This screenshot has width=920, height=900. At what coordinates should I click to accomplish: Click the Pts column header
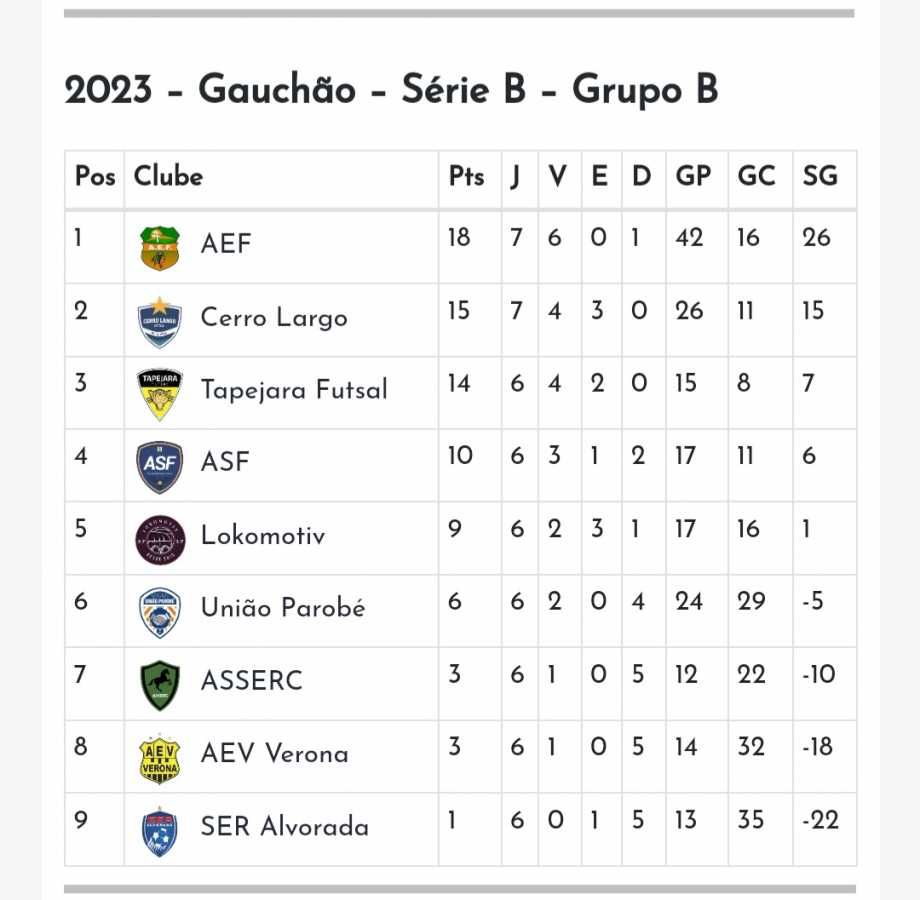[466, 177]
